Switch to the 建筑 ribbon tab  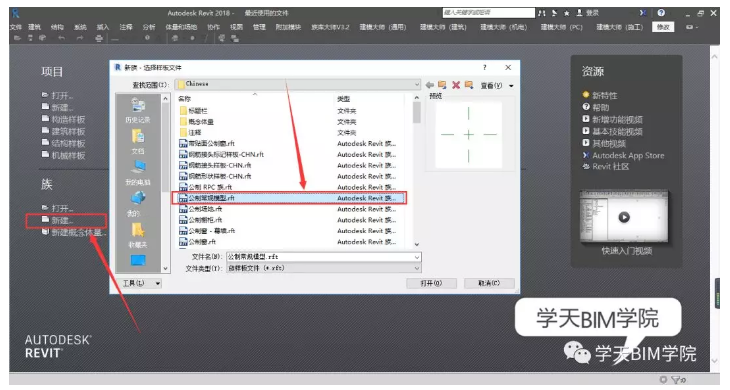(x=35, y=27)
